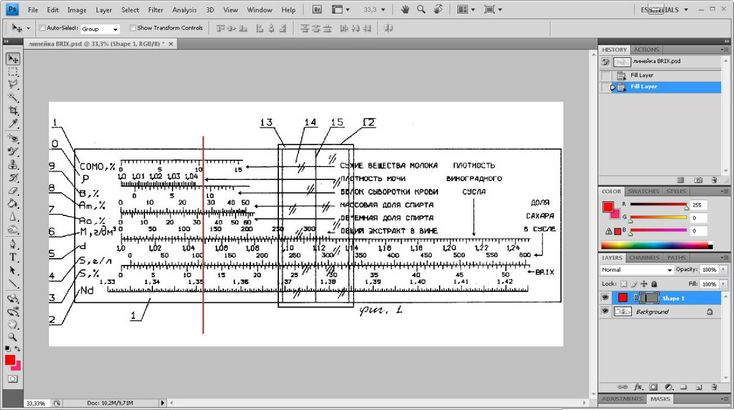Click the red foreground color swatch in toolbox
Screen dimensions: 734x410
click(x=10, y=358)
